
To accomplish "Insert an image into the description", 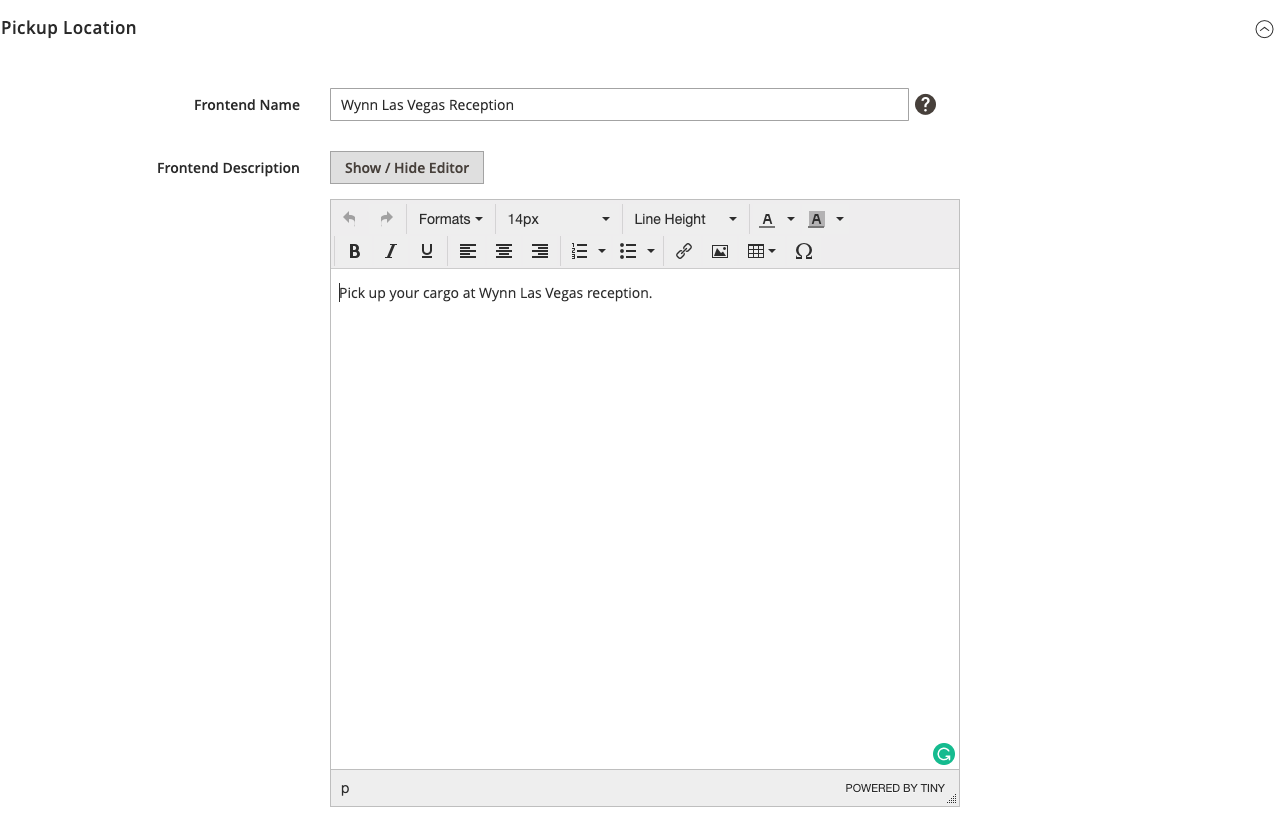I will 720,251.
